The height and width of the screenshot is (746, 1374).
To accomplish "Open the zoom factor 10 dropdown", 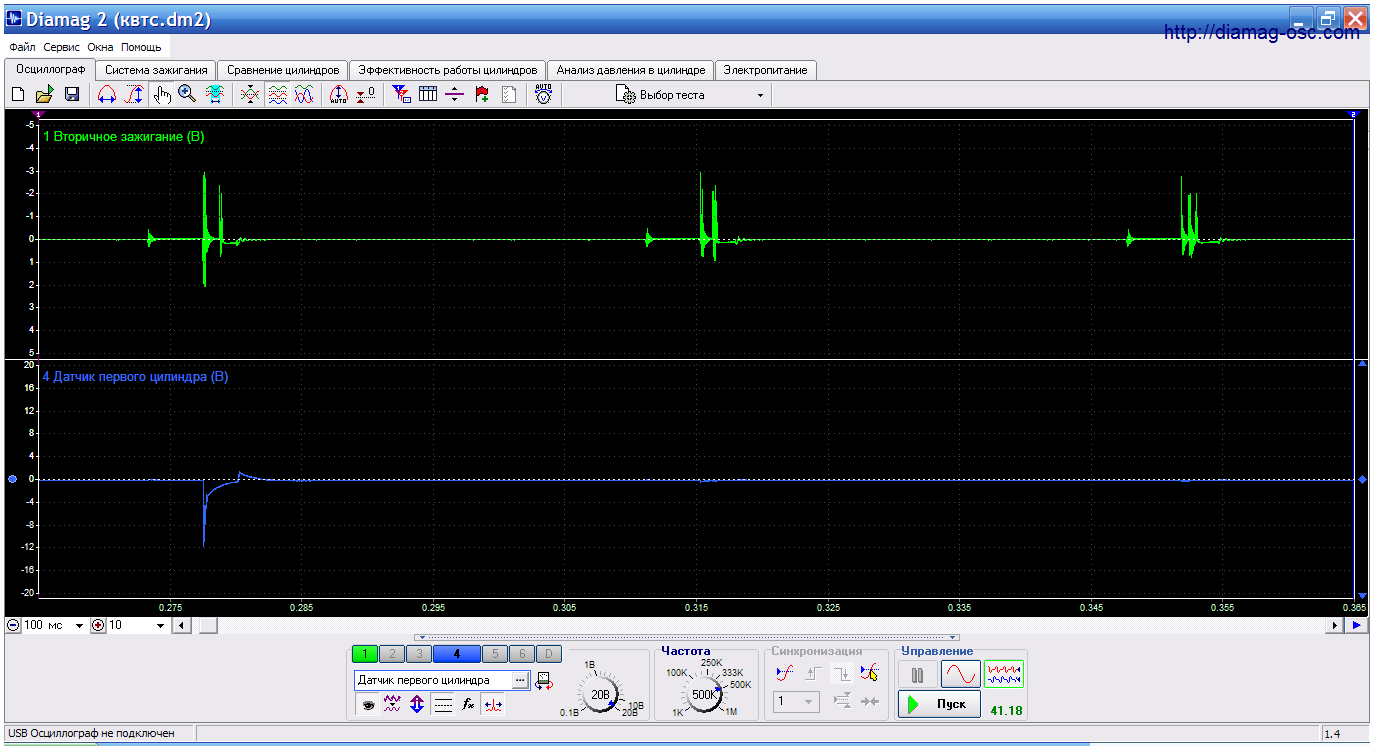I will click(161, 626).
